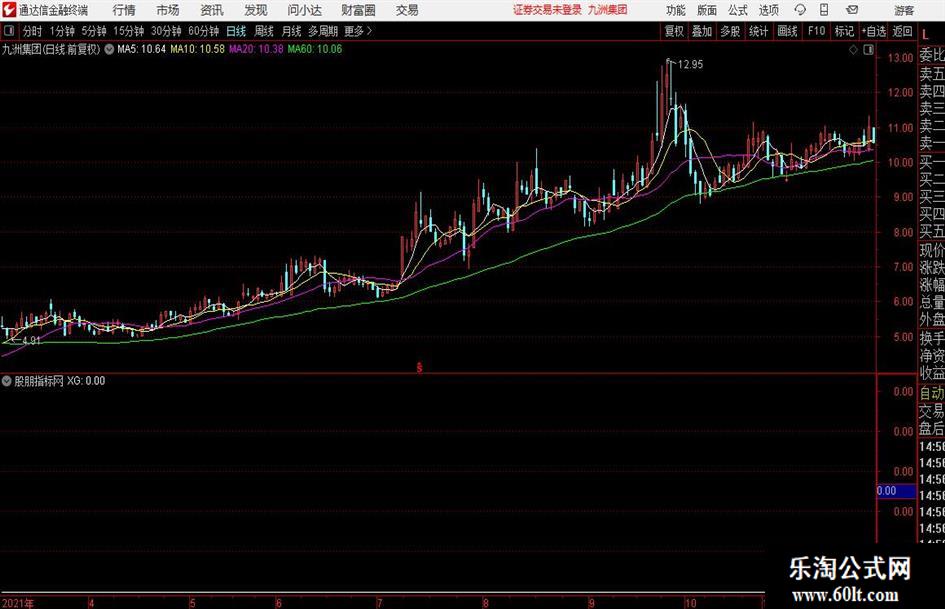Click the XG: 0.00 indicator value
This screenshot has width=945, height=609.
86,381
